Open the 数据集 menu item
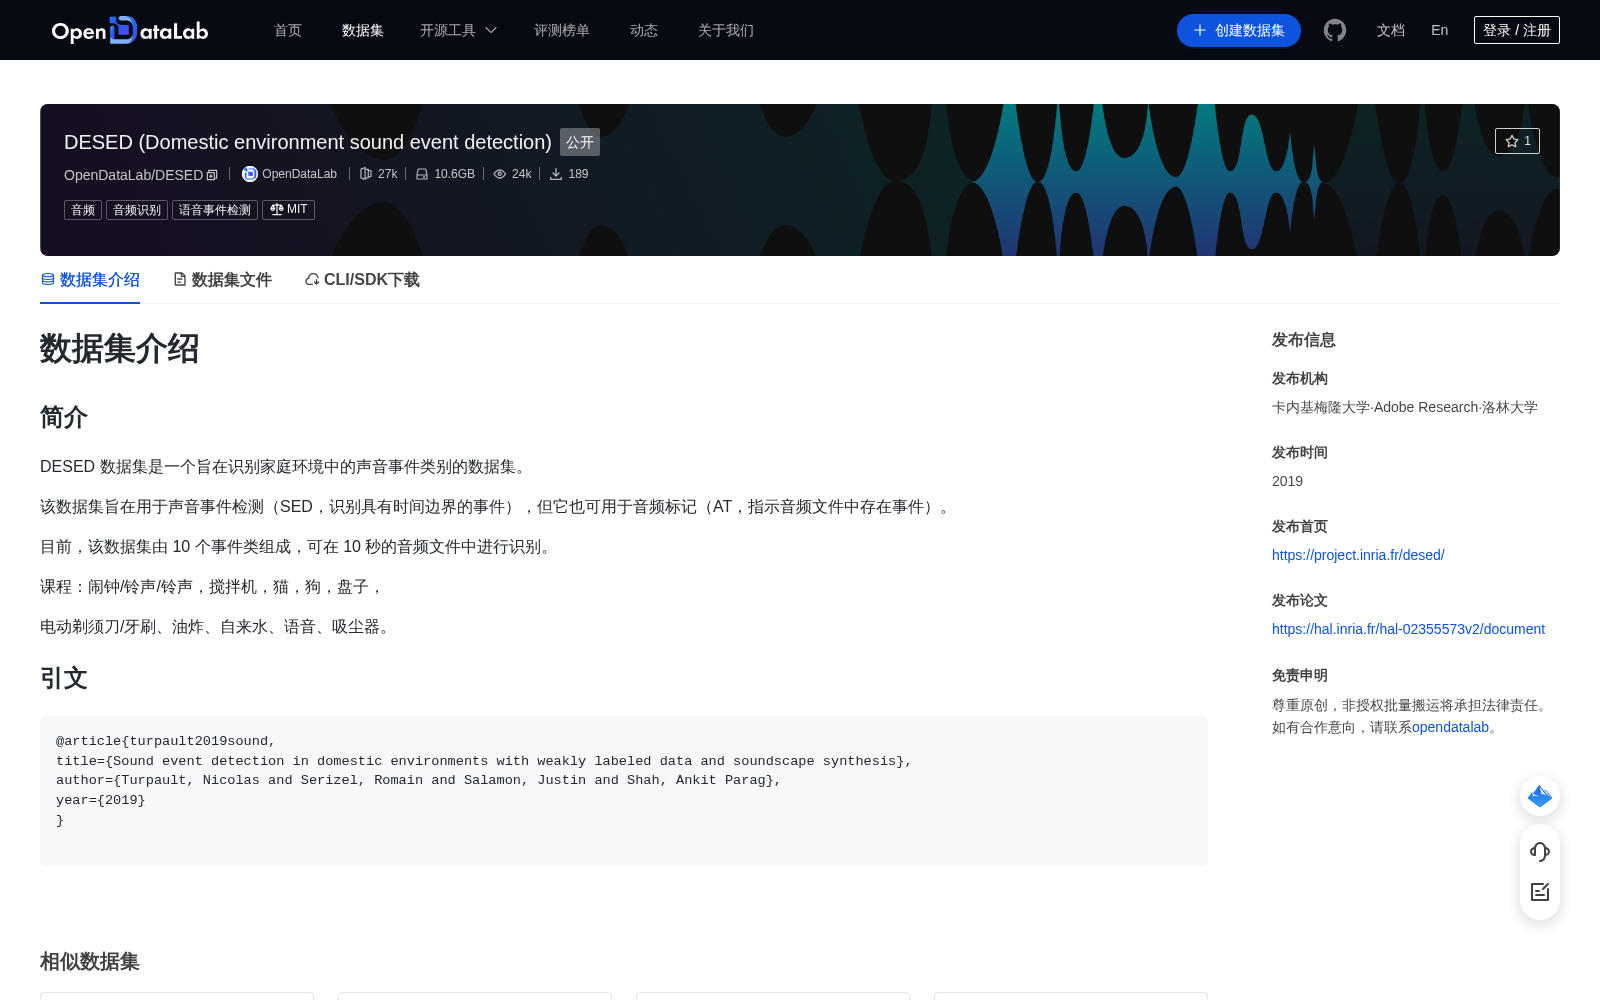Image resolution: width=1600 pixels, height=1000 pixels. click(x=363, y=30)
